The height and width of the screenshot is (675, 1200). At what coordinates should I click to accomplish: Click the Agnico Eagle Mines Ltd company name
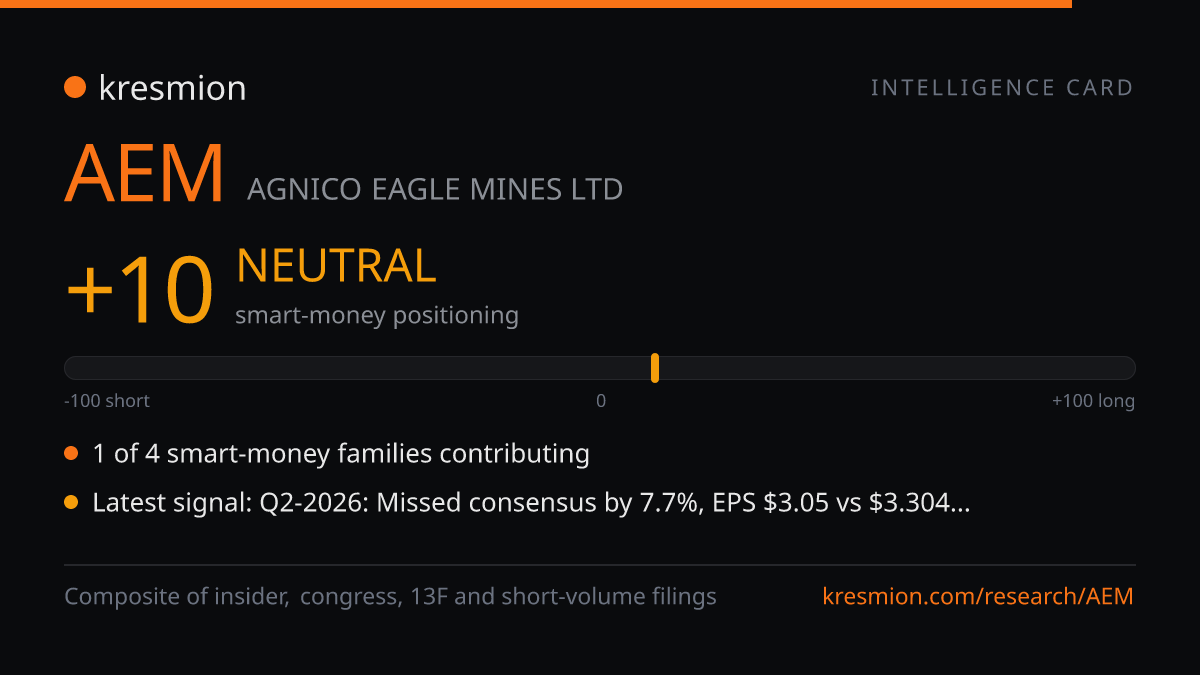[x=435, y=188]
